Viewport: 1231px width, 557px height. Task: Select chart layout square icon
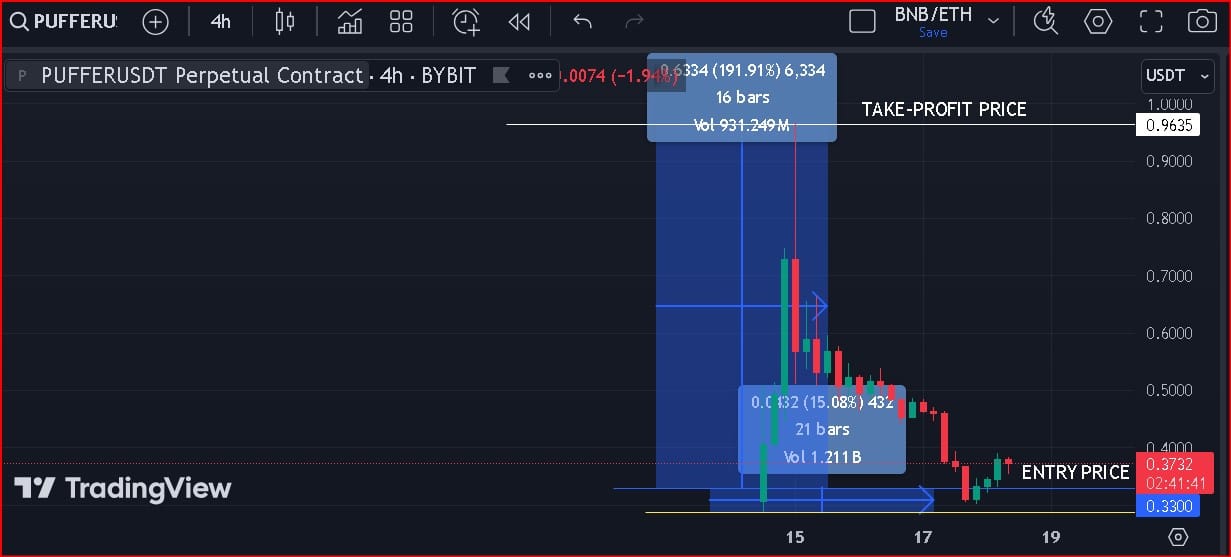tap(862, 21)
